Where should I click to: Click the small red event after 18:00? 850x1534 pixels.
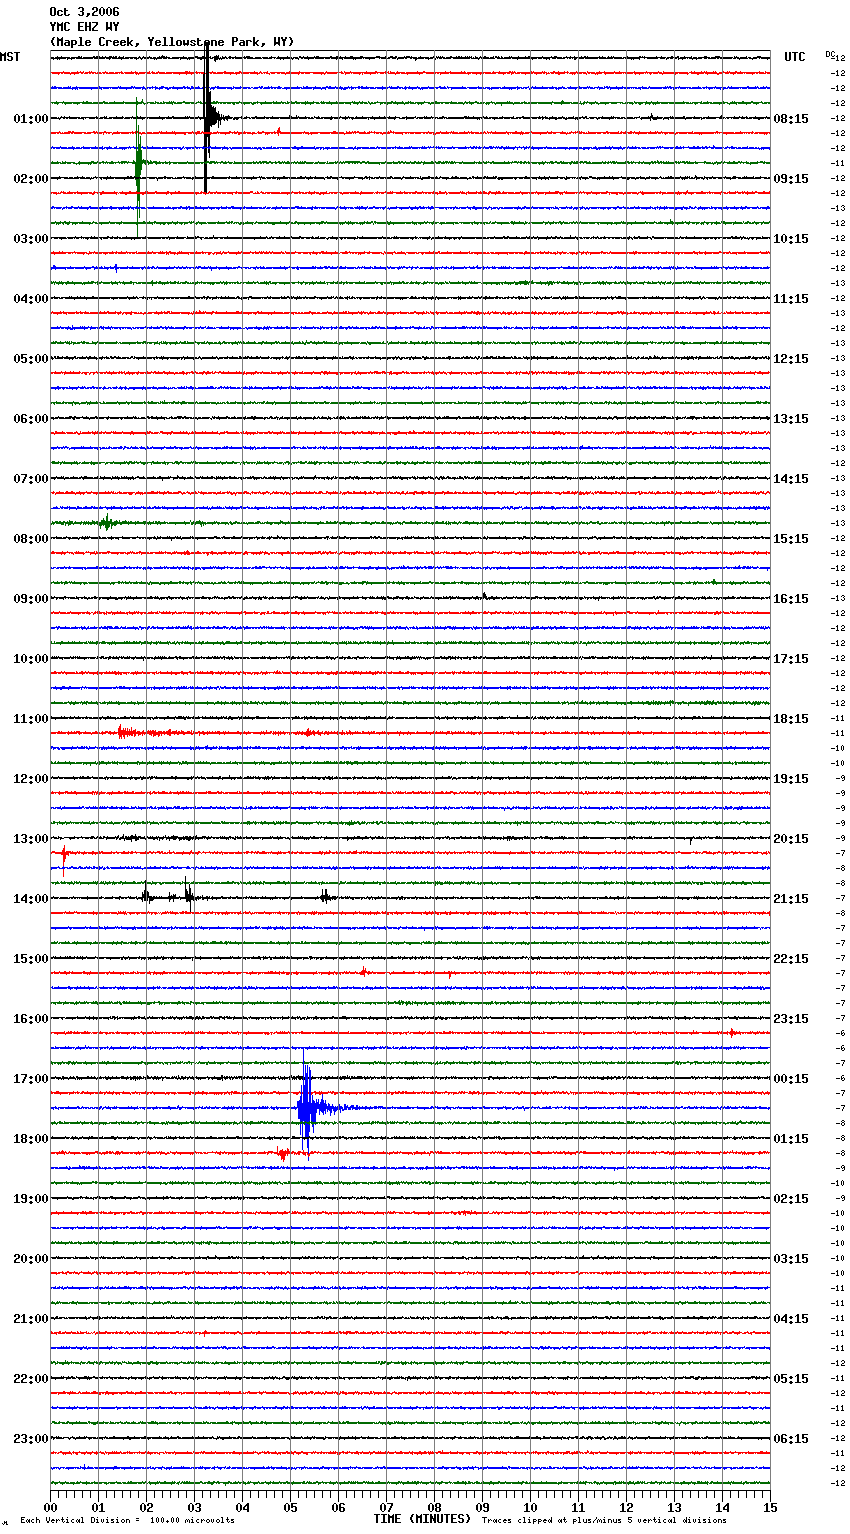(283, 1153)
